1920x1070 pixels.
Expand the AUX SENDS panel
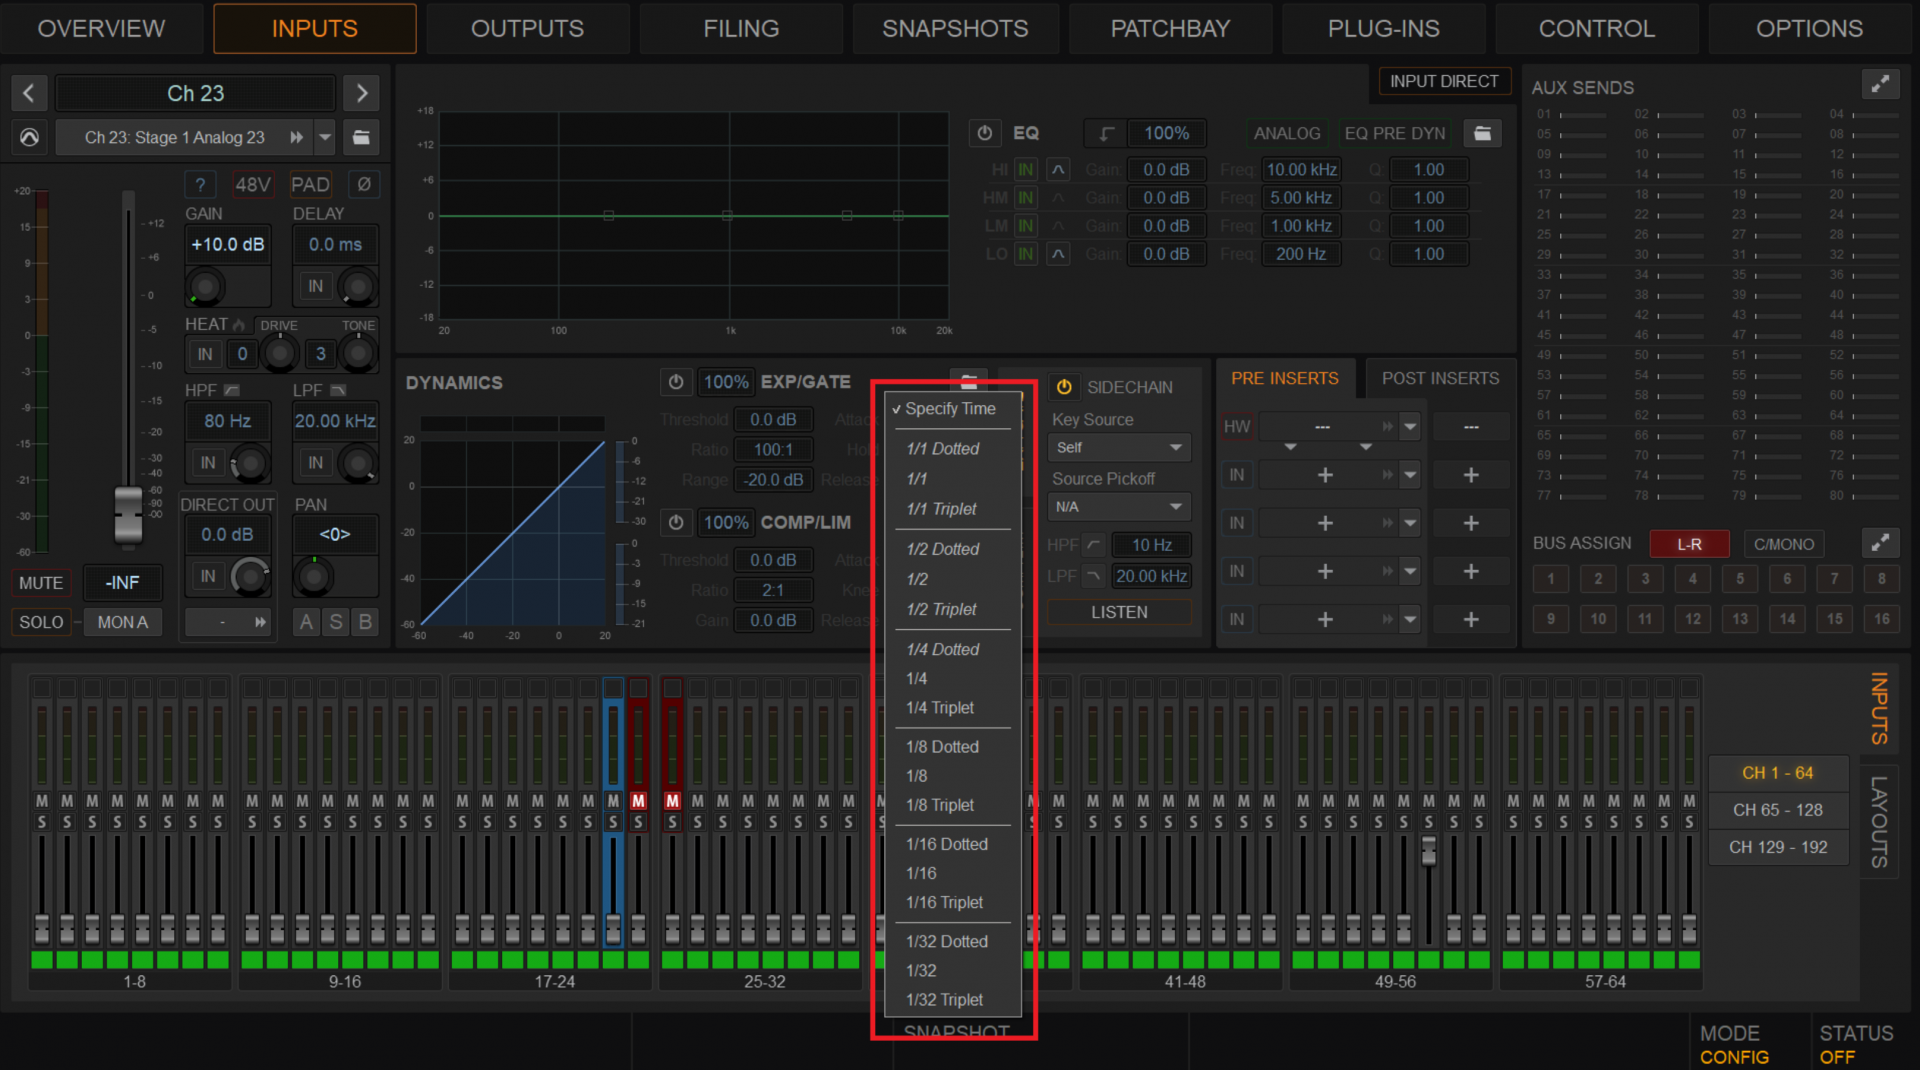point(1880,85)
